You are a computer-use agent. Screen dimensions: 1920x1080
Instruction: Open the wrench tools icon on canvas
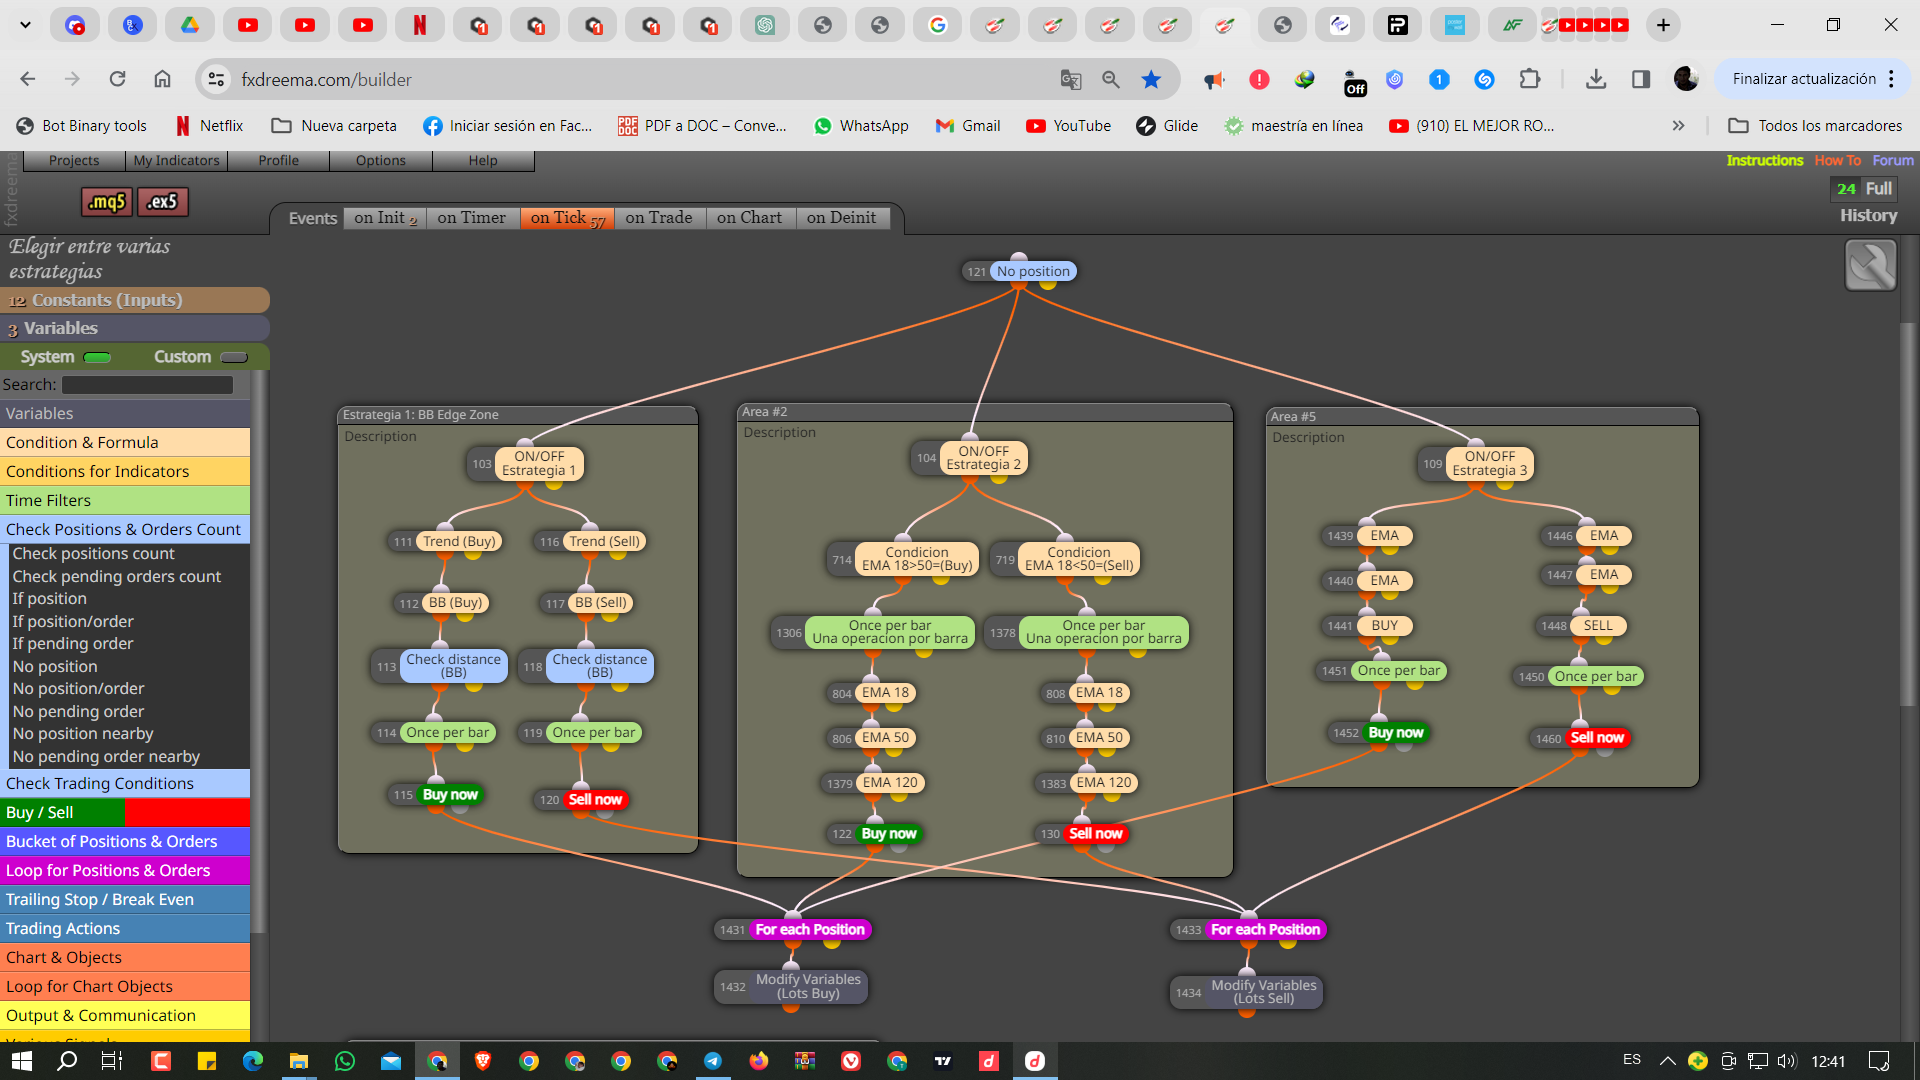[x=1870, y=266]
